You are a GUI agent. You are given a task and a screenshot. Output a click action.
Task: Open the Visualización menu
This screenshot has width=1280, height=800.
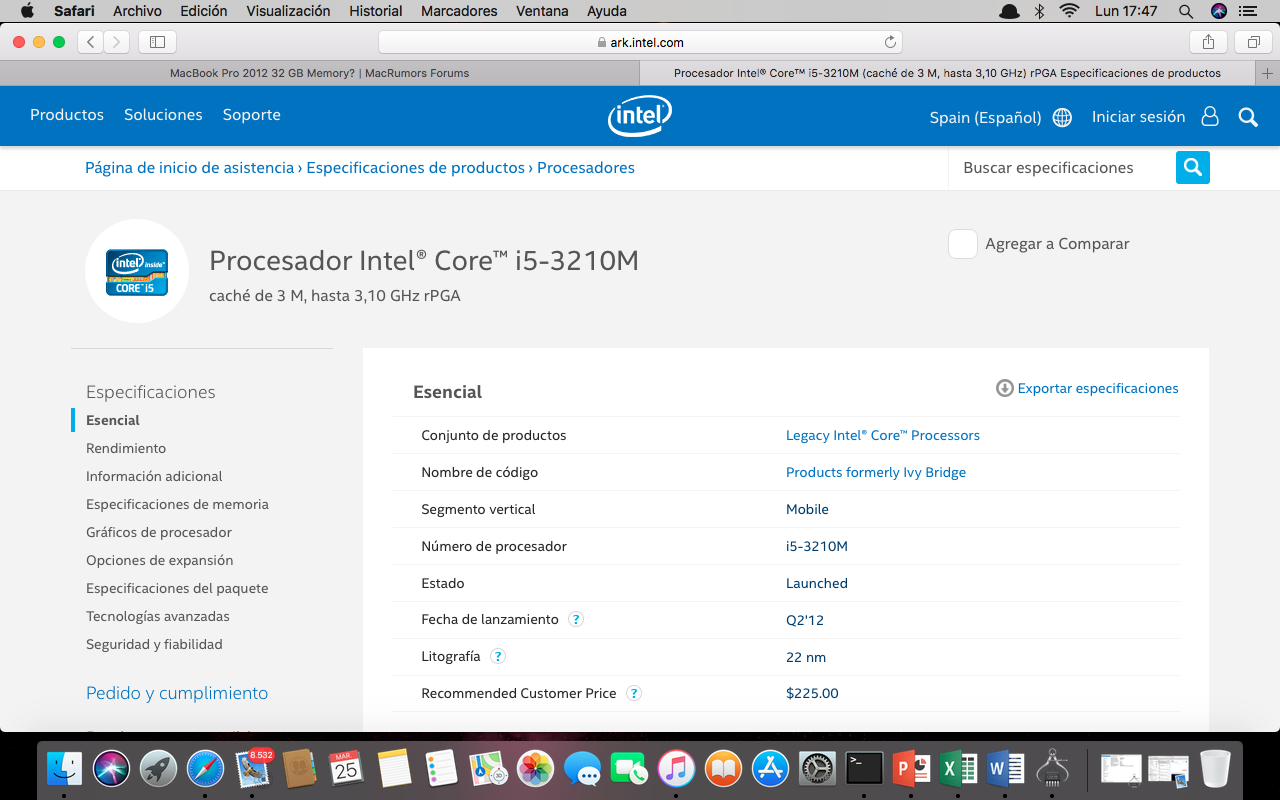(288, 11)
